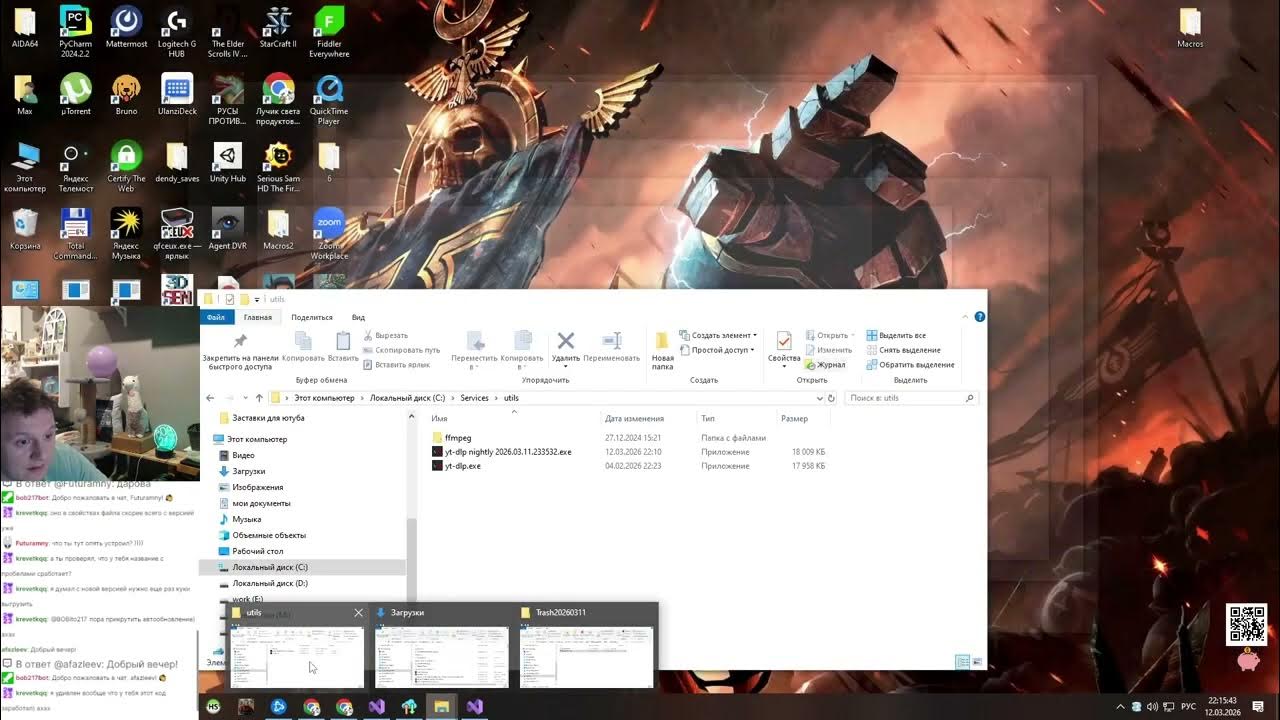Focus the Поиск в: utils search box
Screen dimensions: 1280x720
click(x=911, y=398)
